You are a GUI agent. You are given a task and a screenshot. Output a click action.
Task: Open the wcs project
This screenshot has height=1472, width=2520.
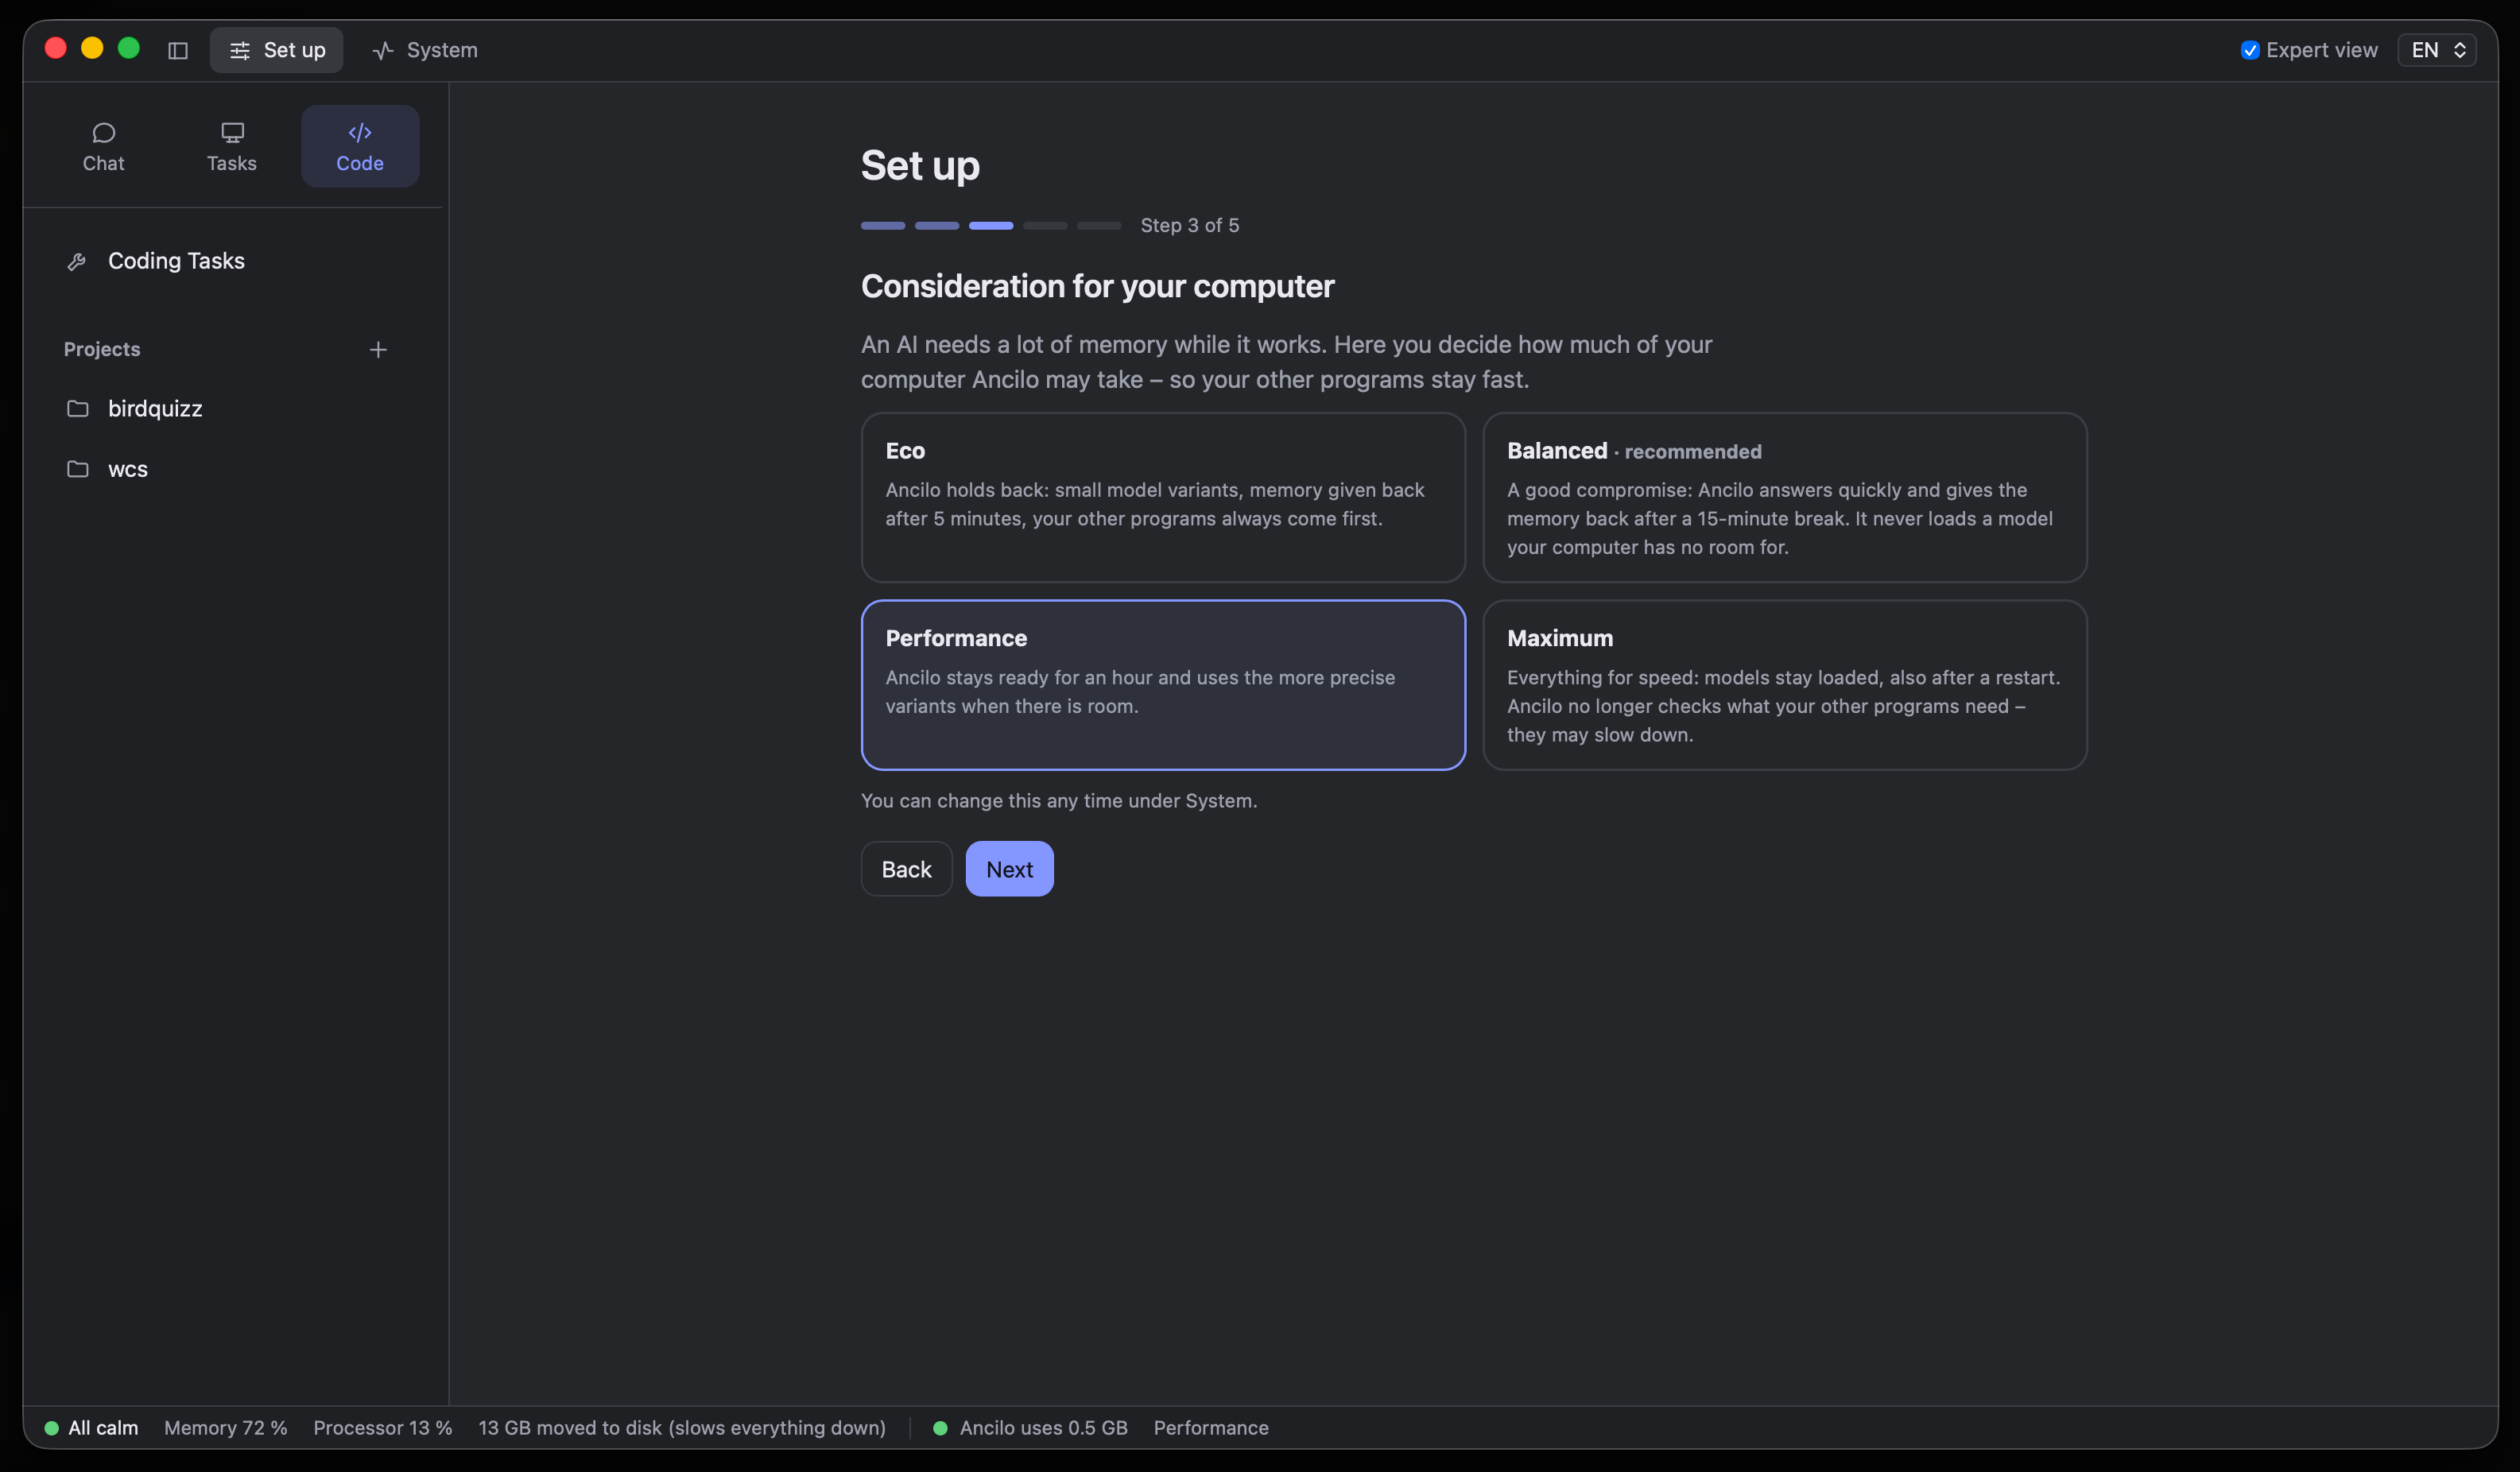[232, 469]
